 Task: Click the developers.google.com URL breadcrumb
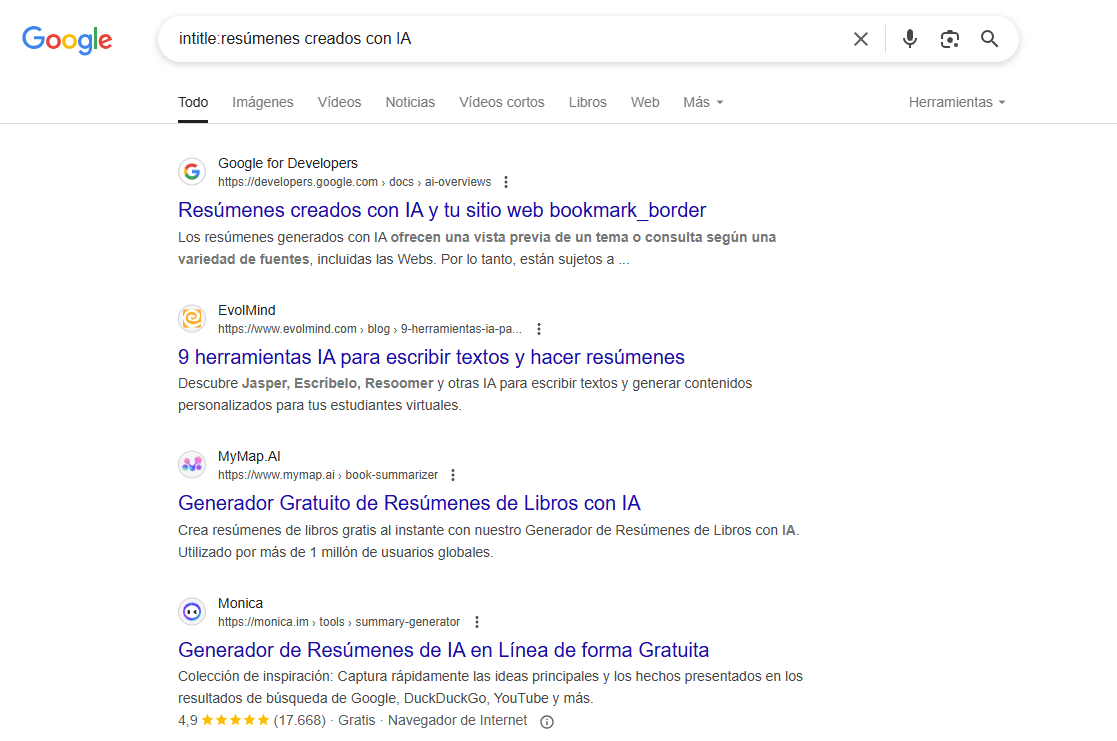354,182
